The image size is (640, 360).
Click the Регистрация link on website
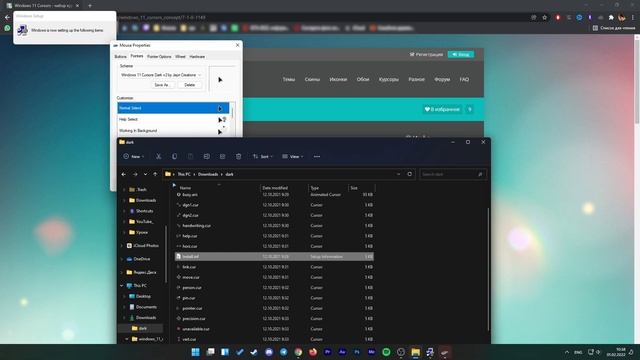click(x=426, y=54)
